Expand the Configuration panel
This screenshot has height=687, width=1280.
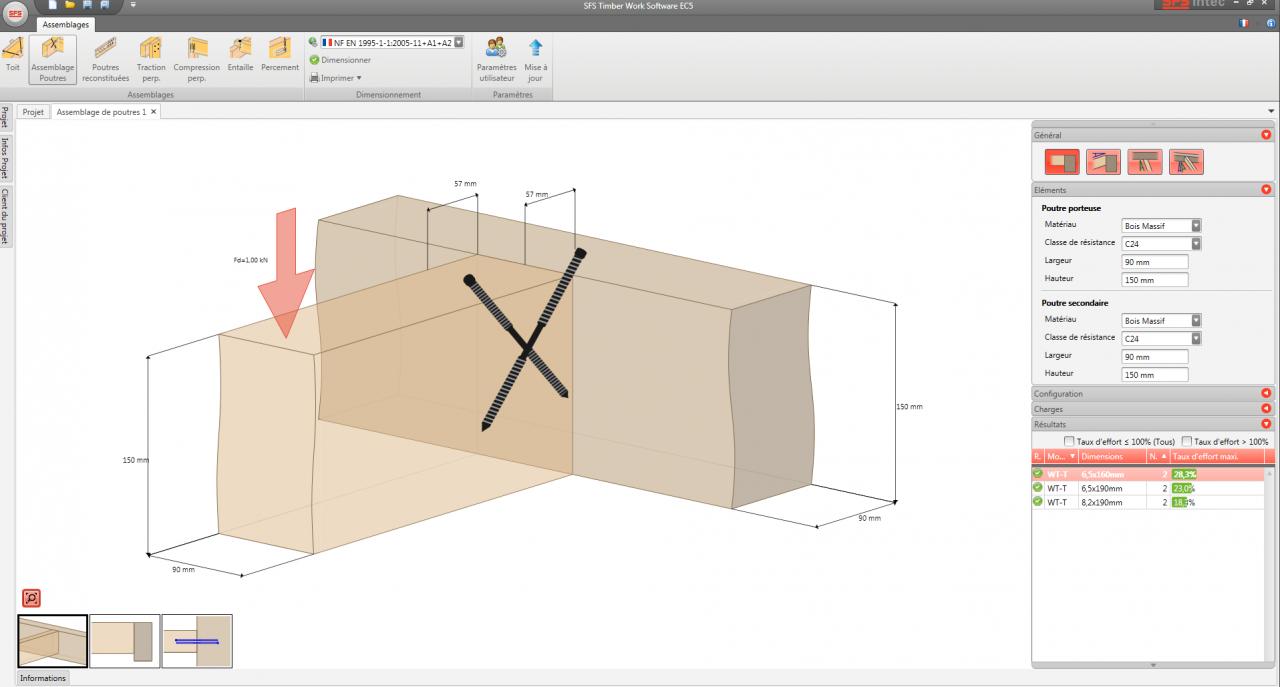[1266, 393]
